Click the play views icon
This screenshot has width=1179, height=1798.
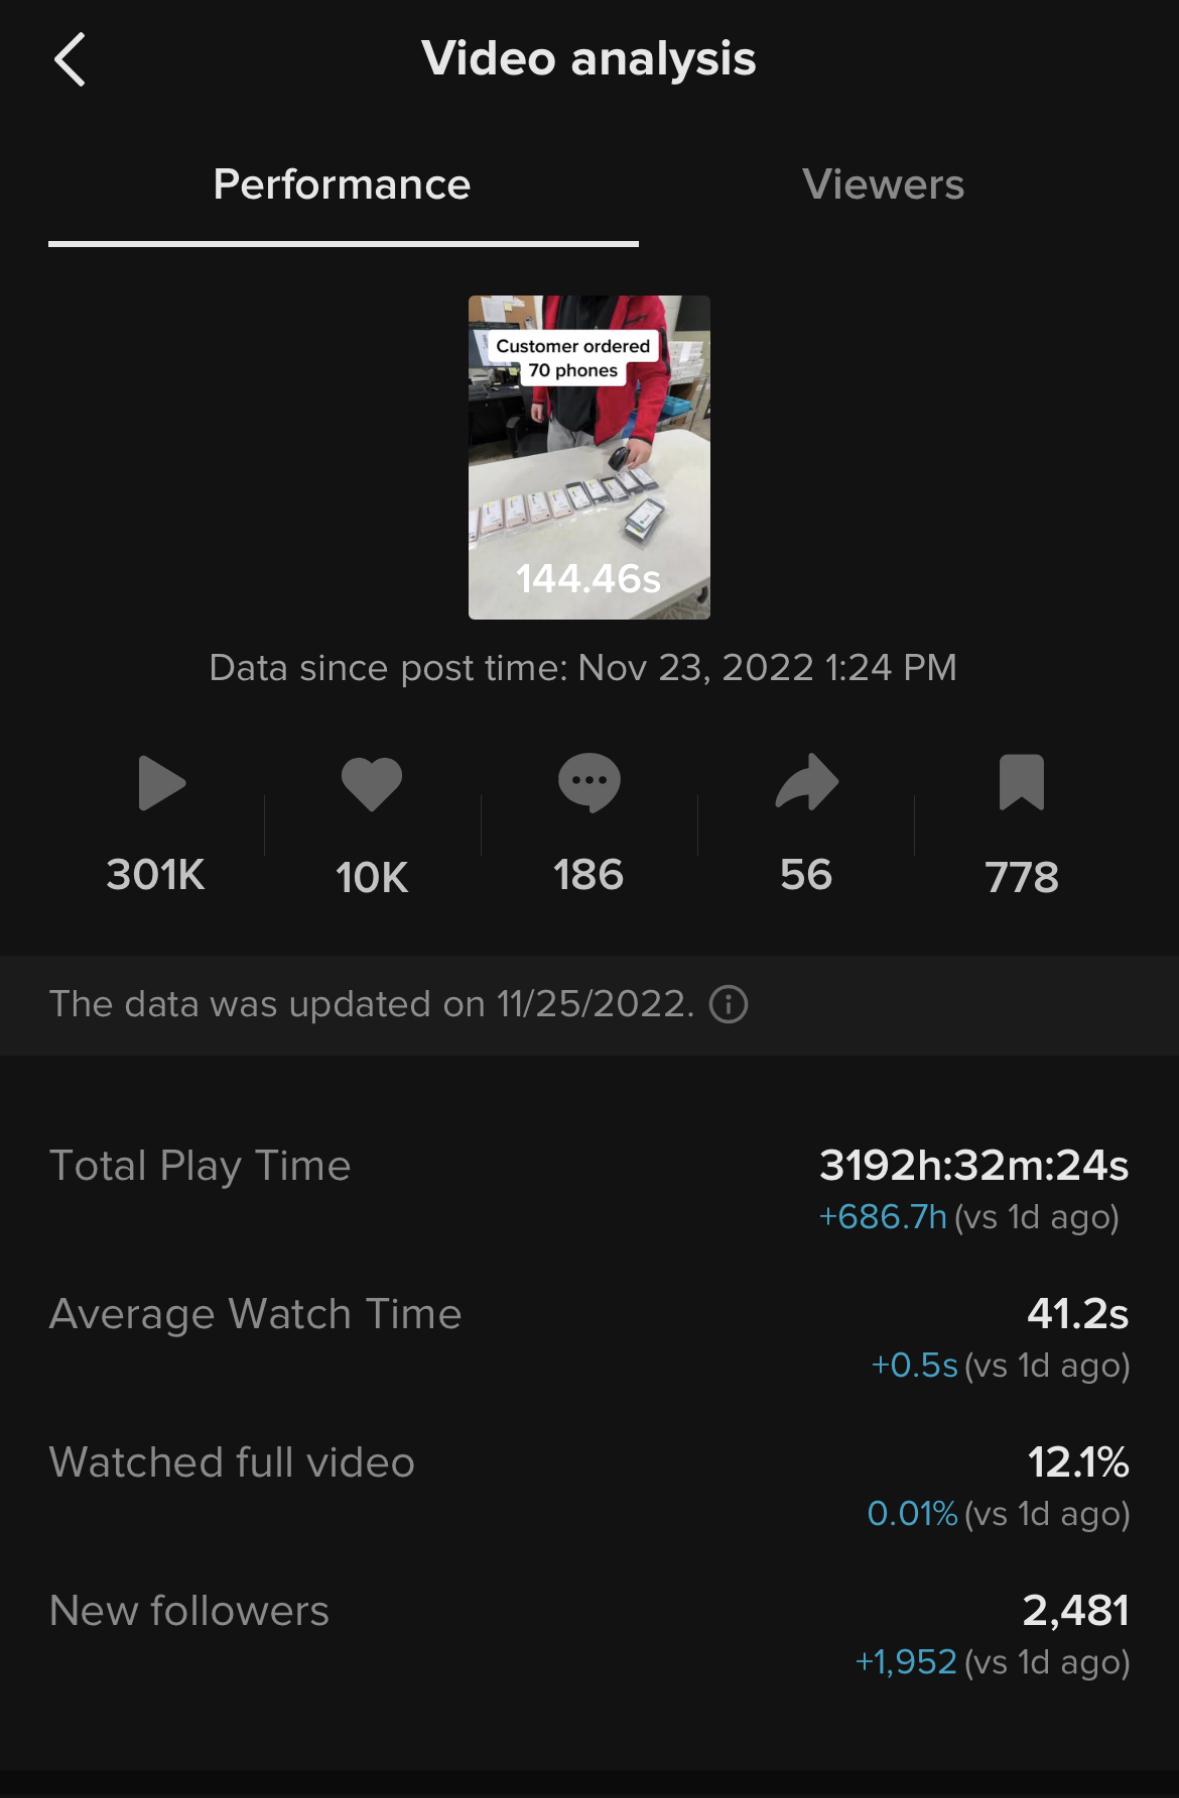(161, 782)
